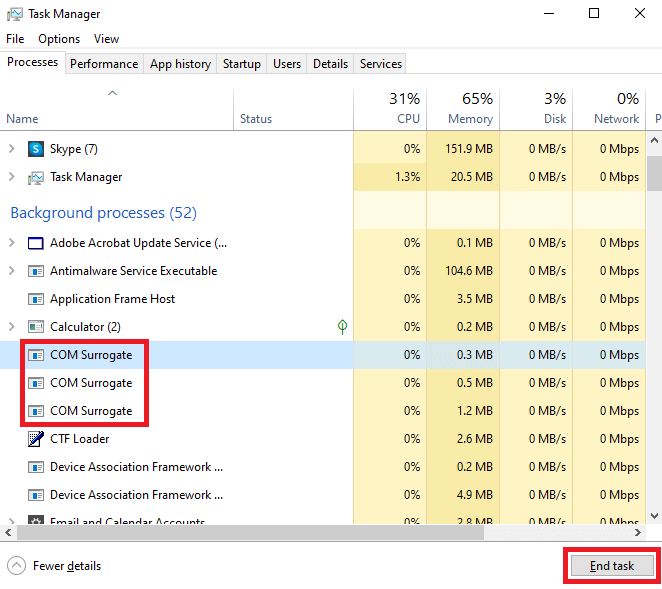The image size is (662, 589).
Task: Open the Users tab
Action: pos(287,64)
